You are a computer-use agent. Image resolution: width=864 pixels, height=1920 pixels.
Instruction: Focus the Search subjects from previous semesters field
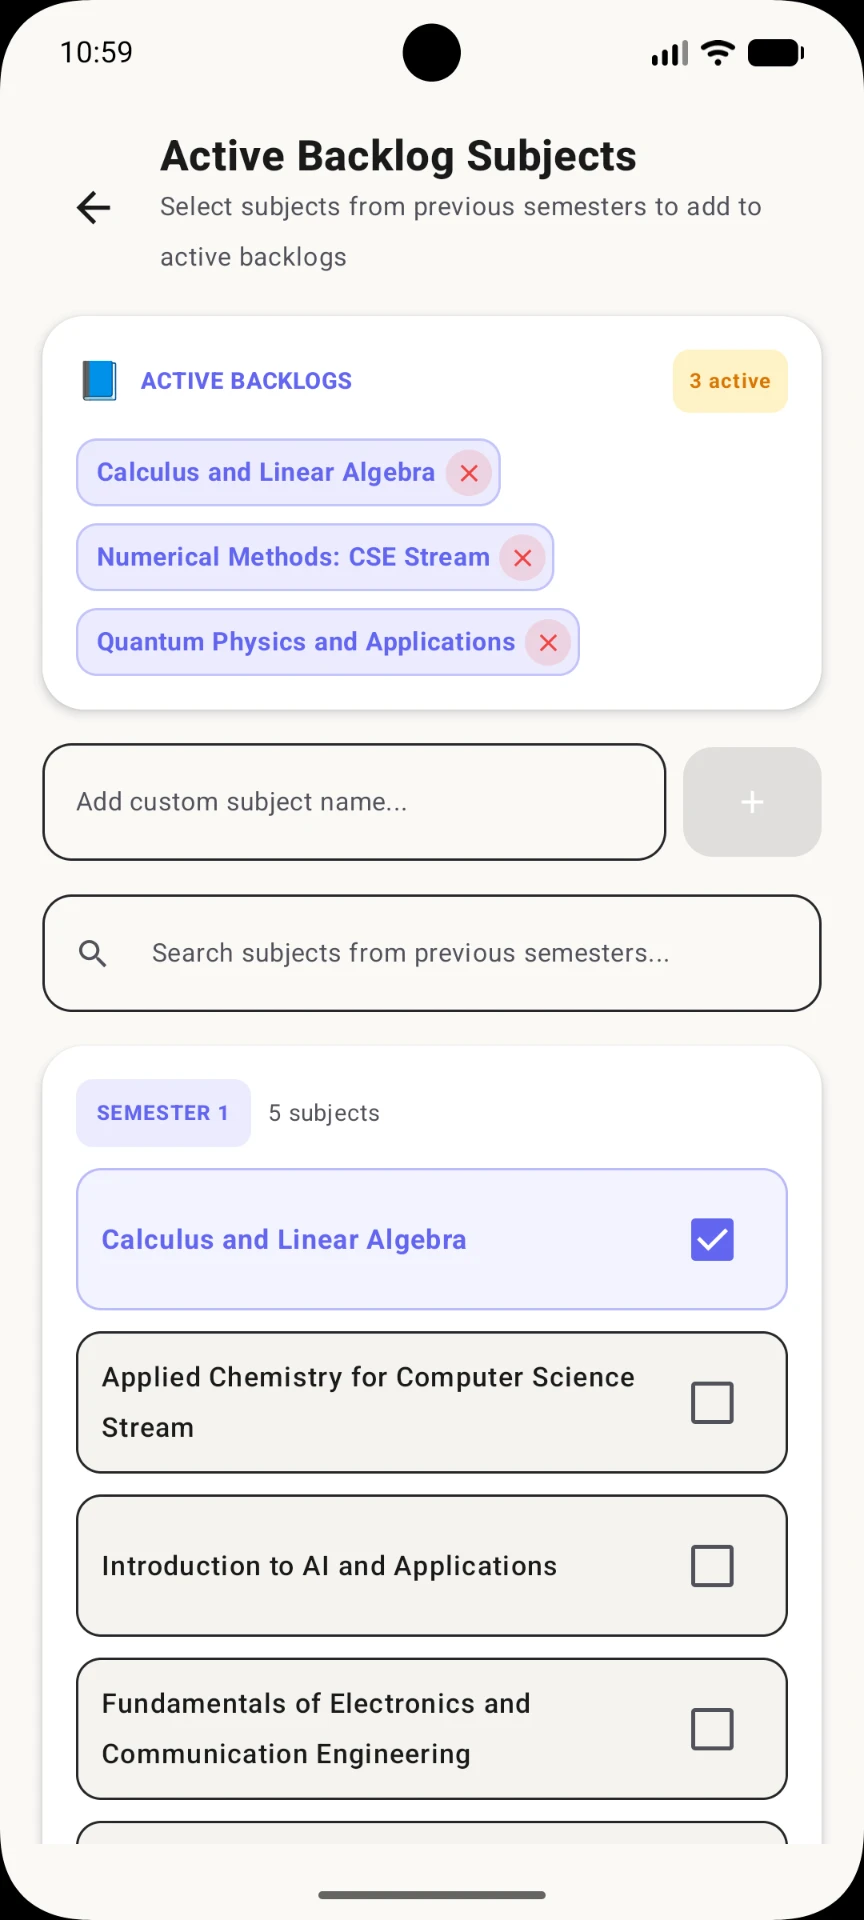432,953
